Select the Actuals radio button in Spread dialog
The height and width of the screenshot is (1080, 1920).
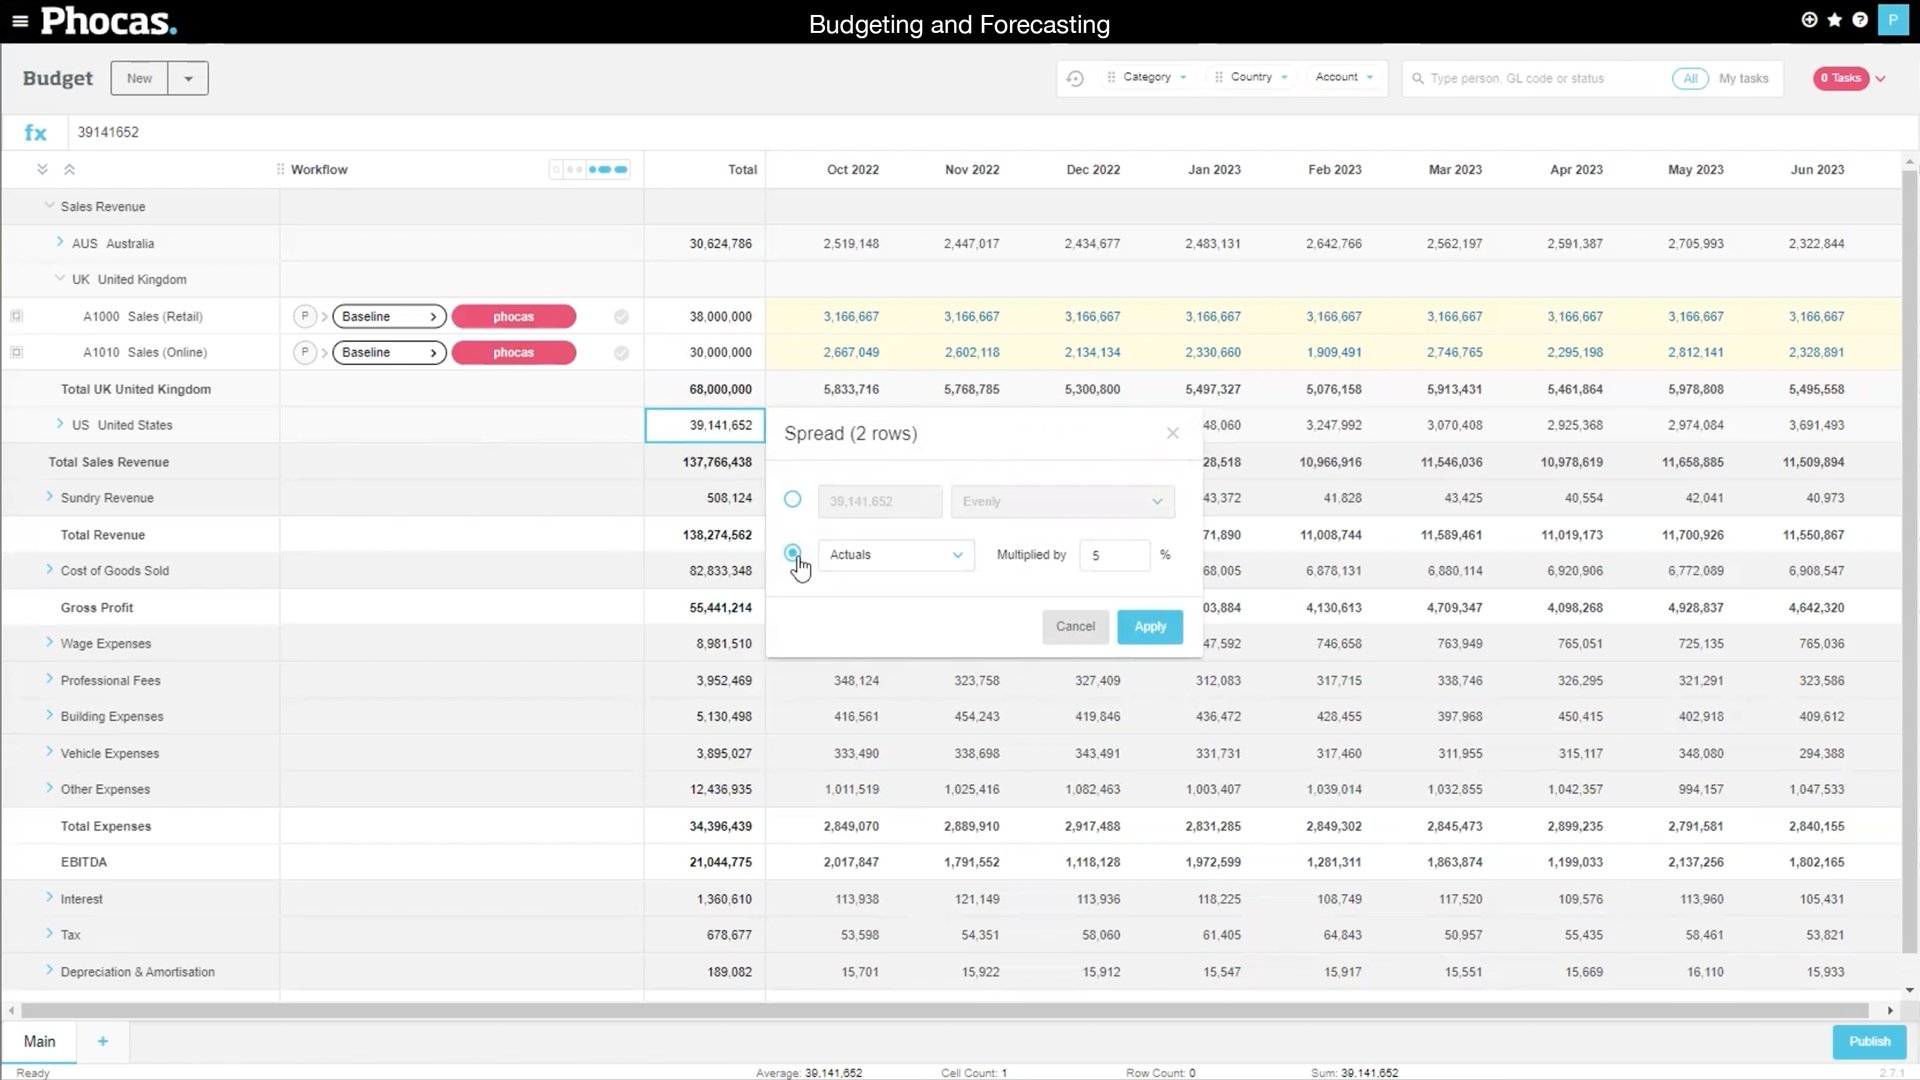792,553
